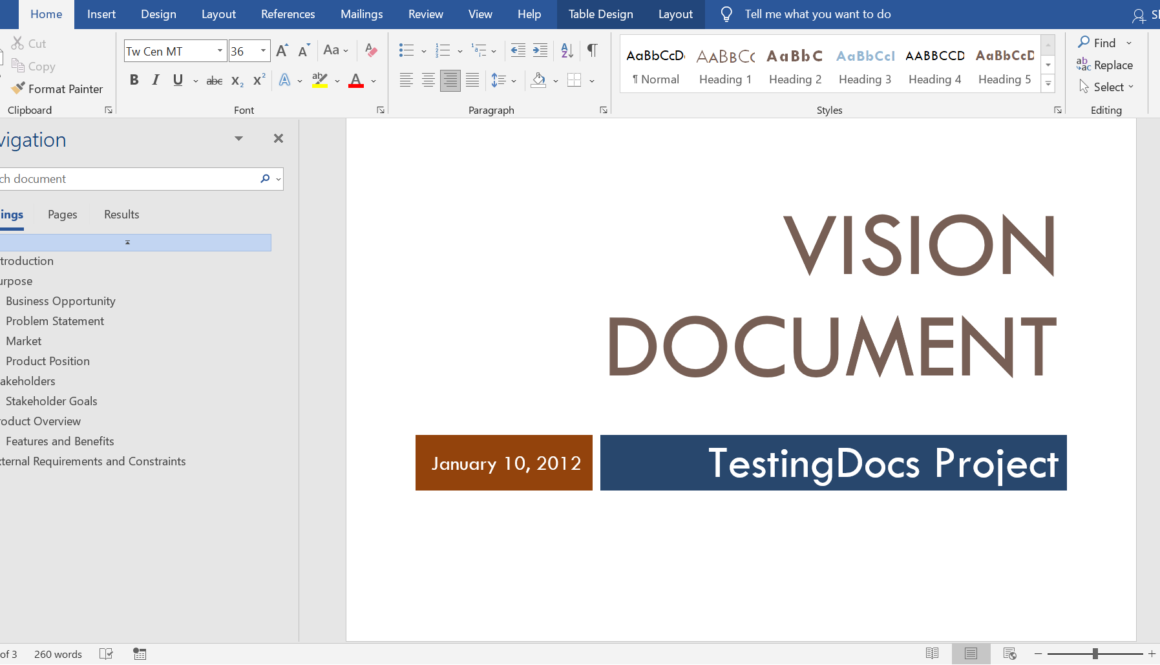
Task: Open the Table Design tab
Action: [x=600, y=14]
